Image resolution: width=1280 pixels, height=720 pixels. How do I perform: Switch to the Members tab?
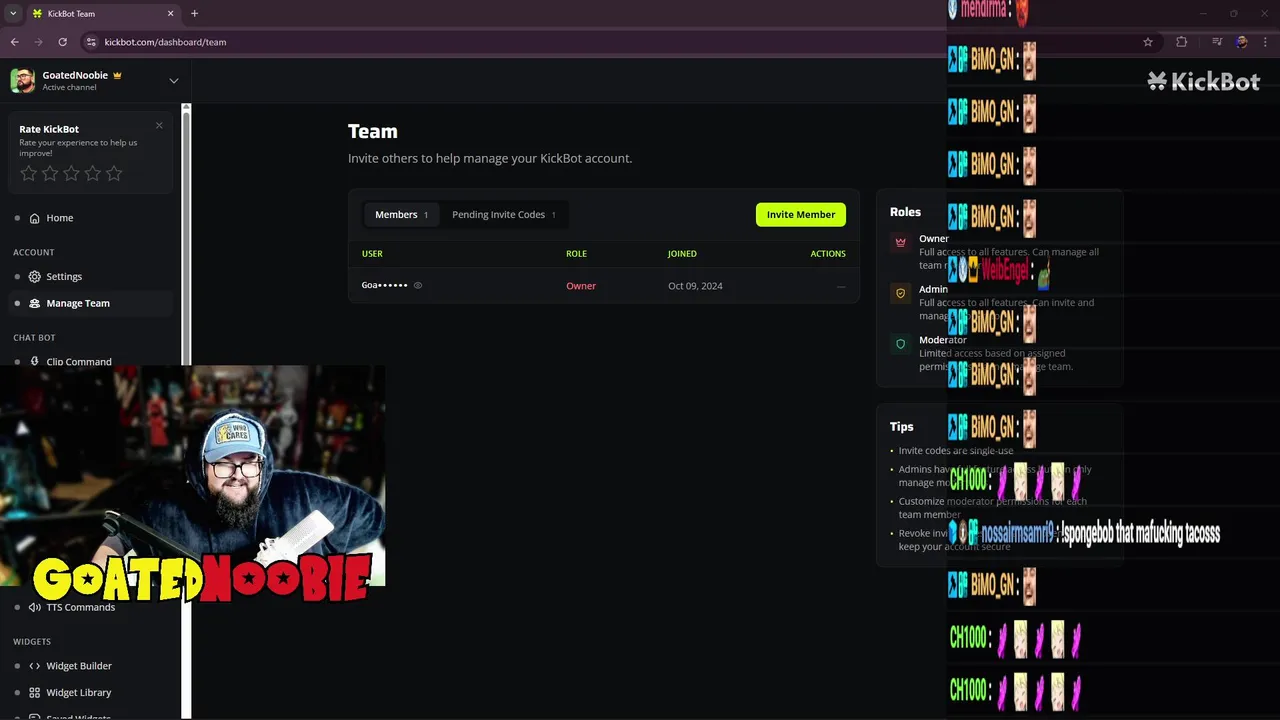point(401,214)
